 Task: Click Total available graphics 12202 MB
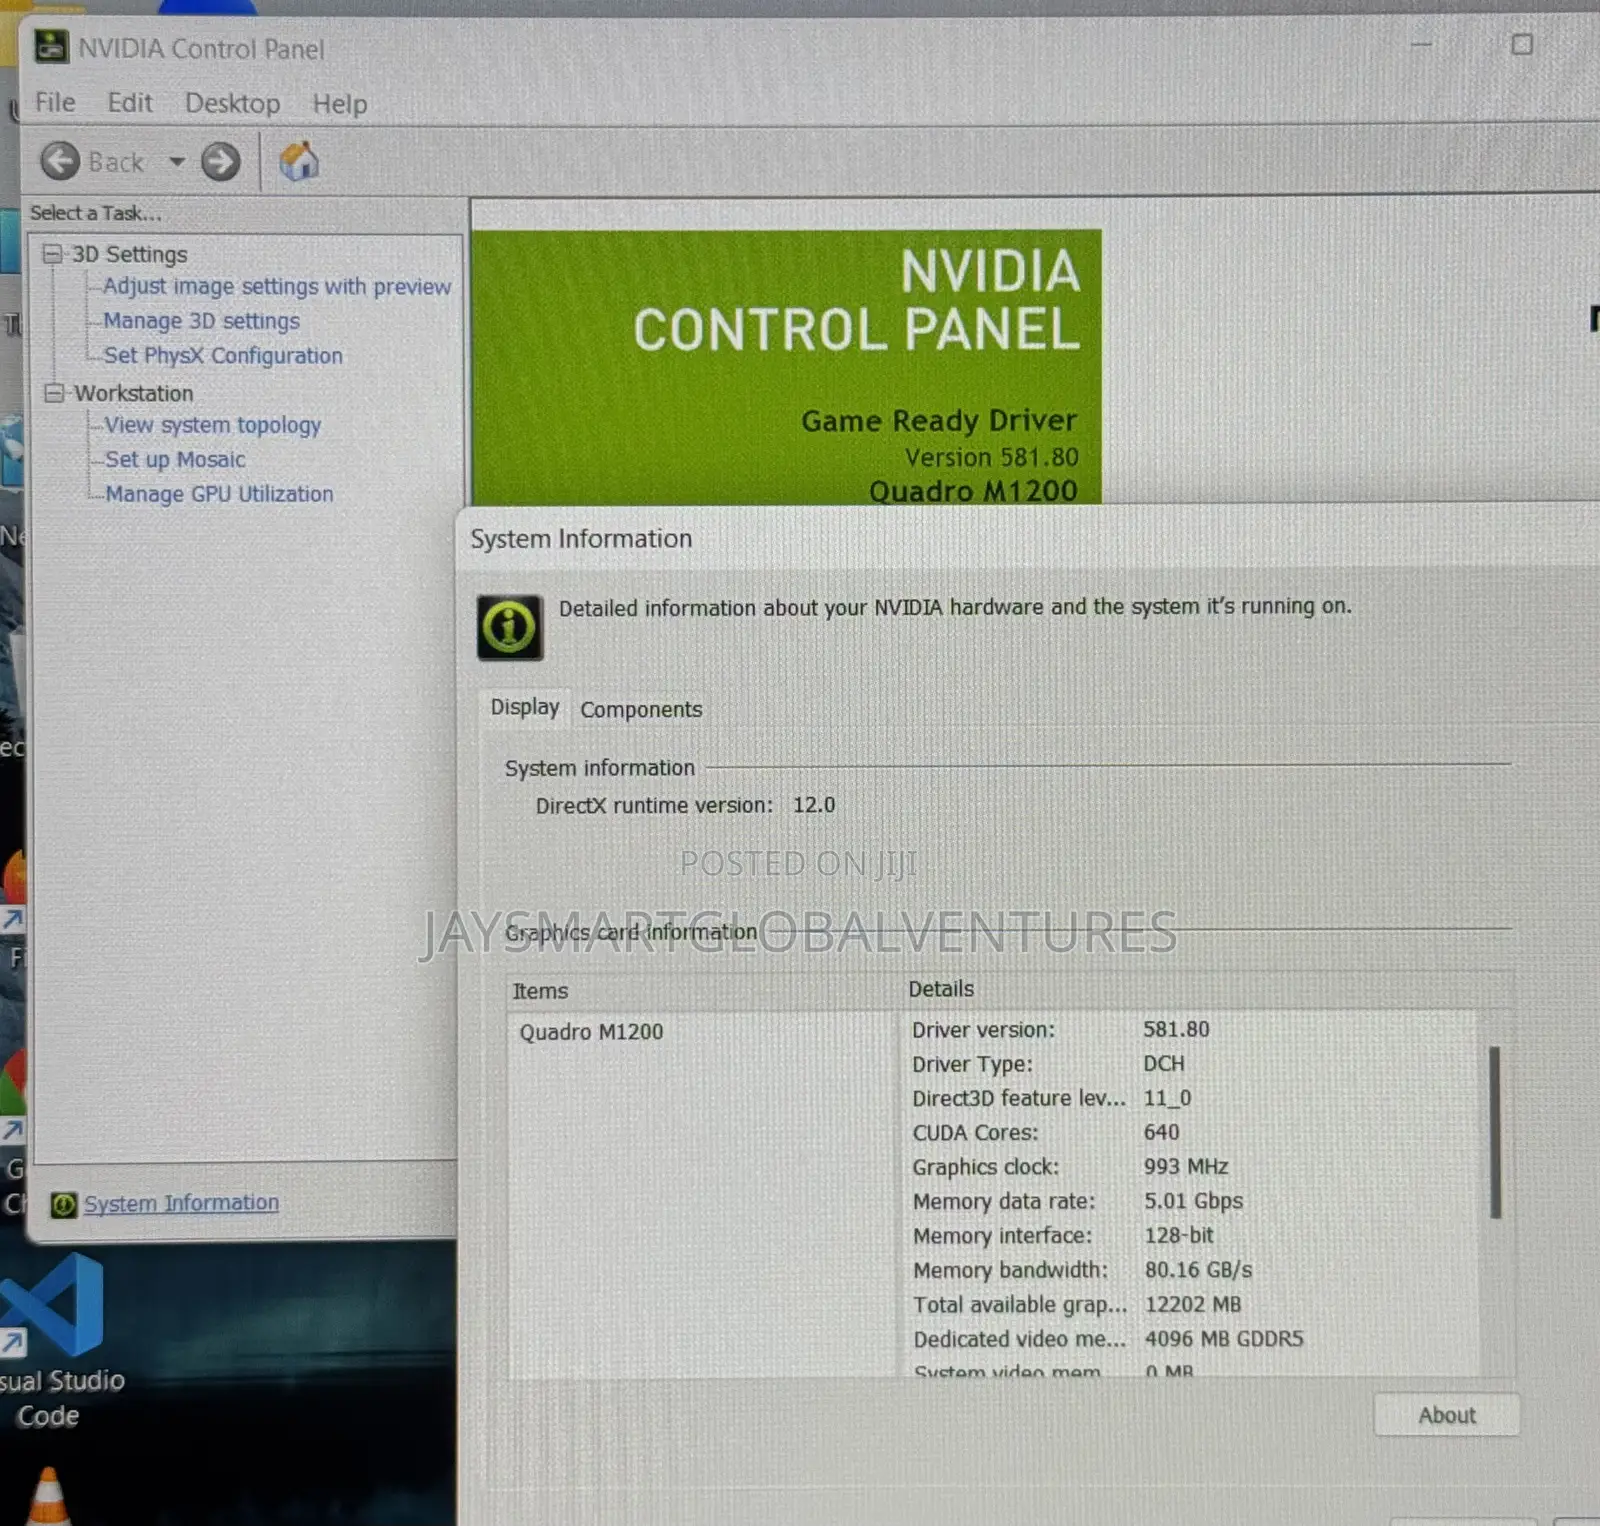[x=1193, y=1304]
